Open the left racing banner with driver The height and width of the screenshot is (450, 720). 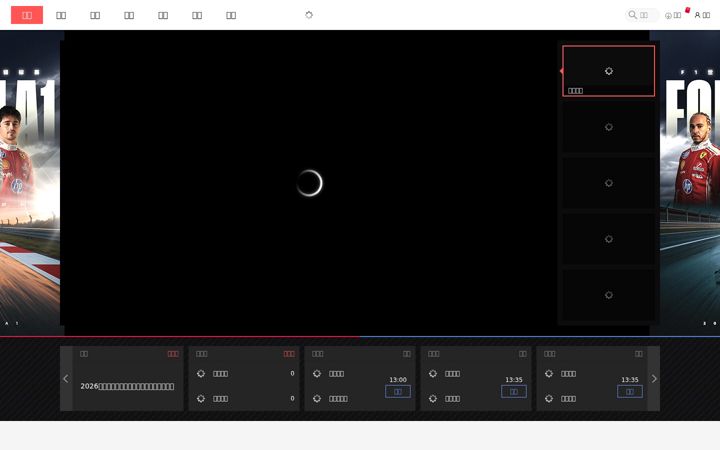(30, 183)
